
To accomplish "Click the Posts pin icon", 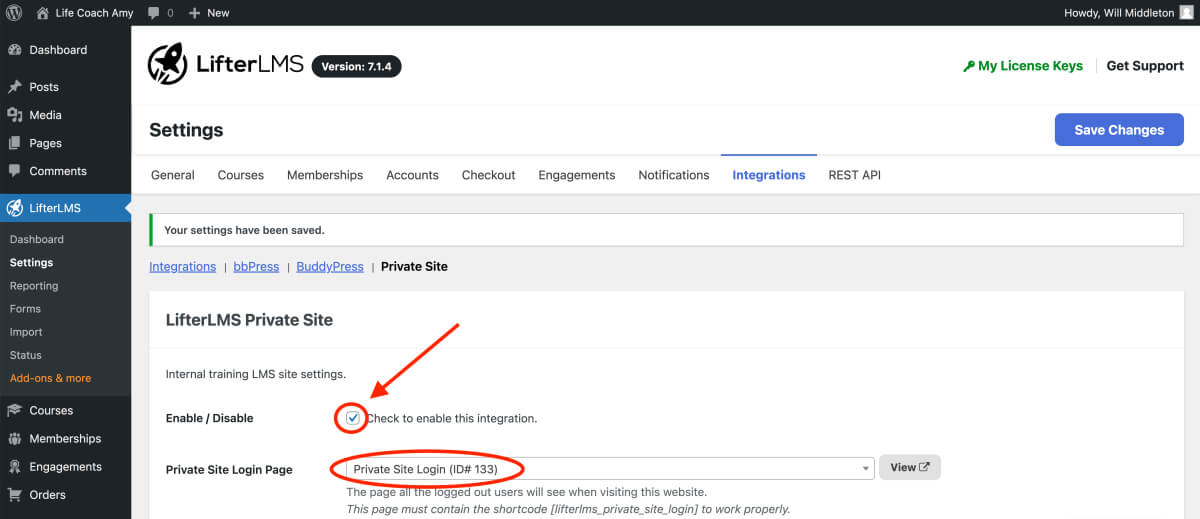I will tap(15, 87).
